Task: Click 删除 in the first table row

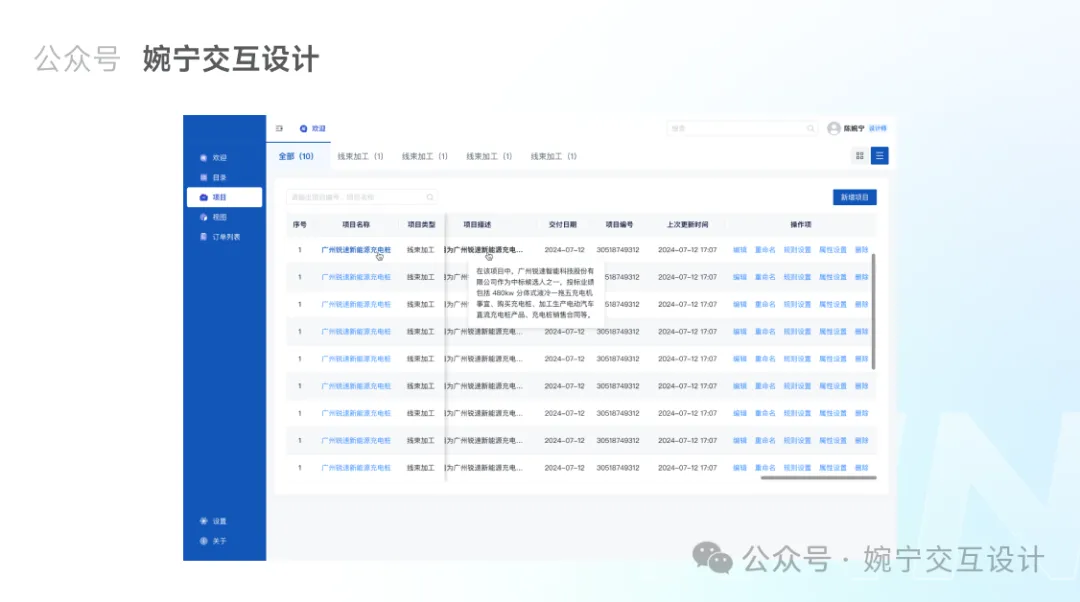Action: coord(862,250)
